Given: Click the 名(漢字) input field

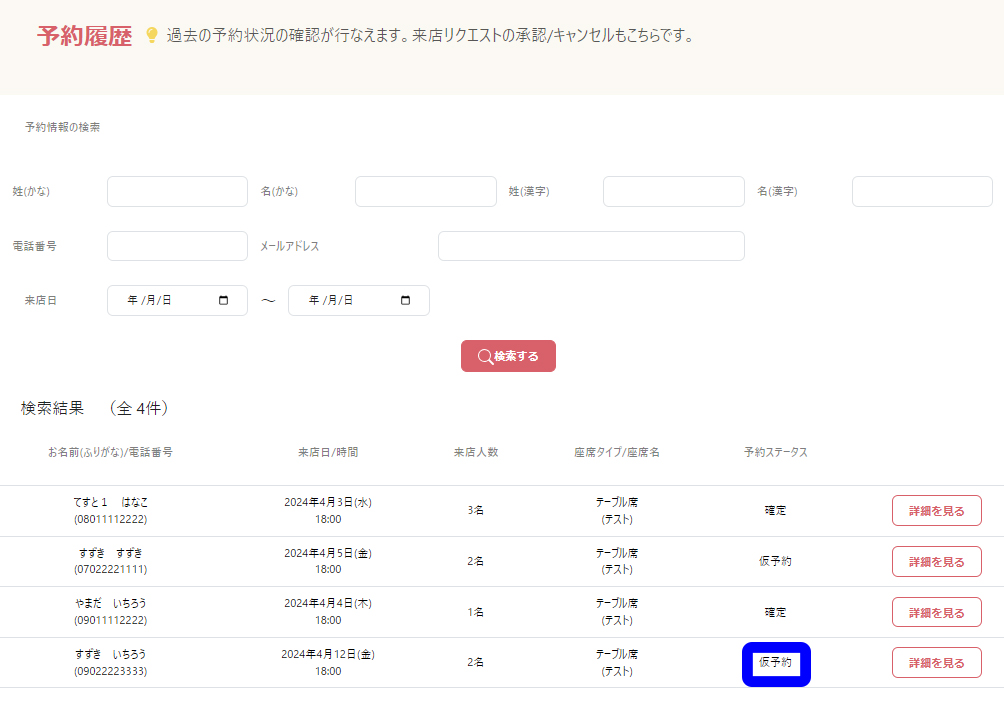Looking at the screenshot, I should 921,191.
